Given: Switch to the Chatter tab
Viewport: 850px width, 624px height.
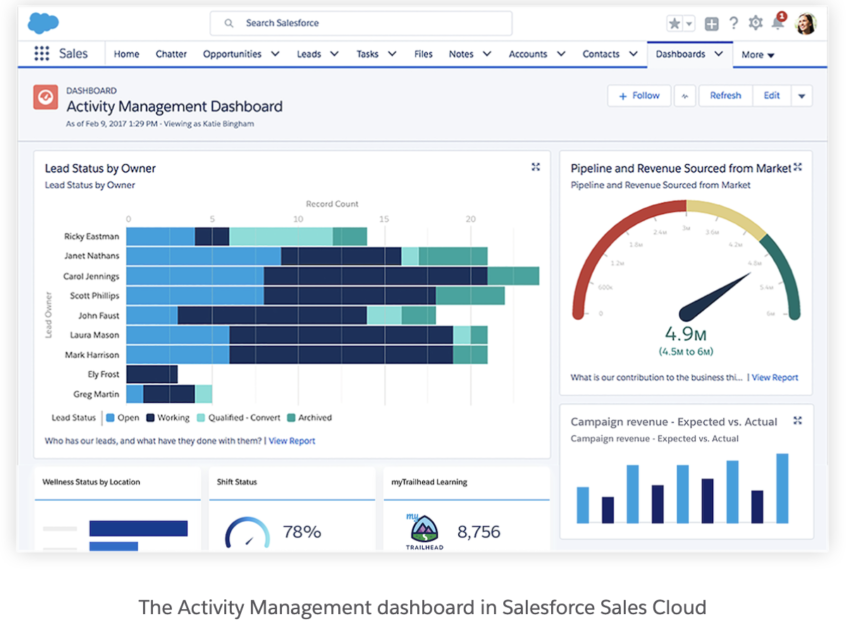Looking at the screenshot, I should (171, 54).
